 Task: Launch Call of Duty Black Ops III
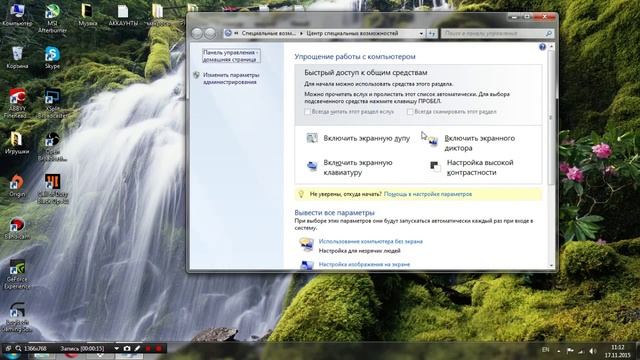click(52, 189)
